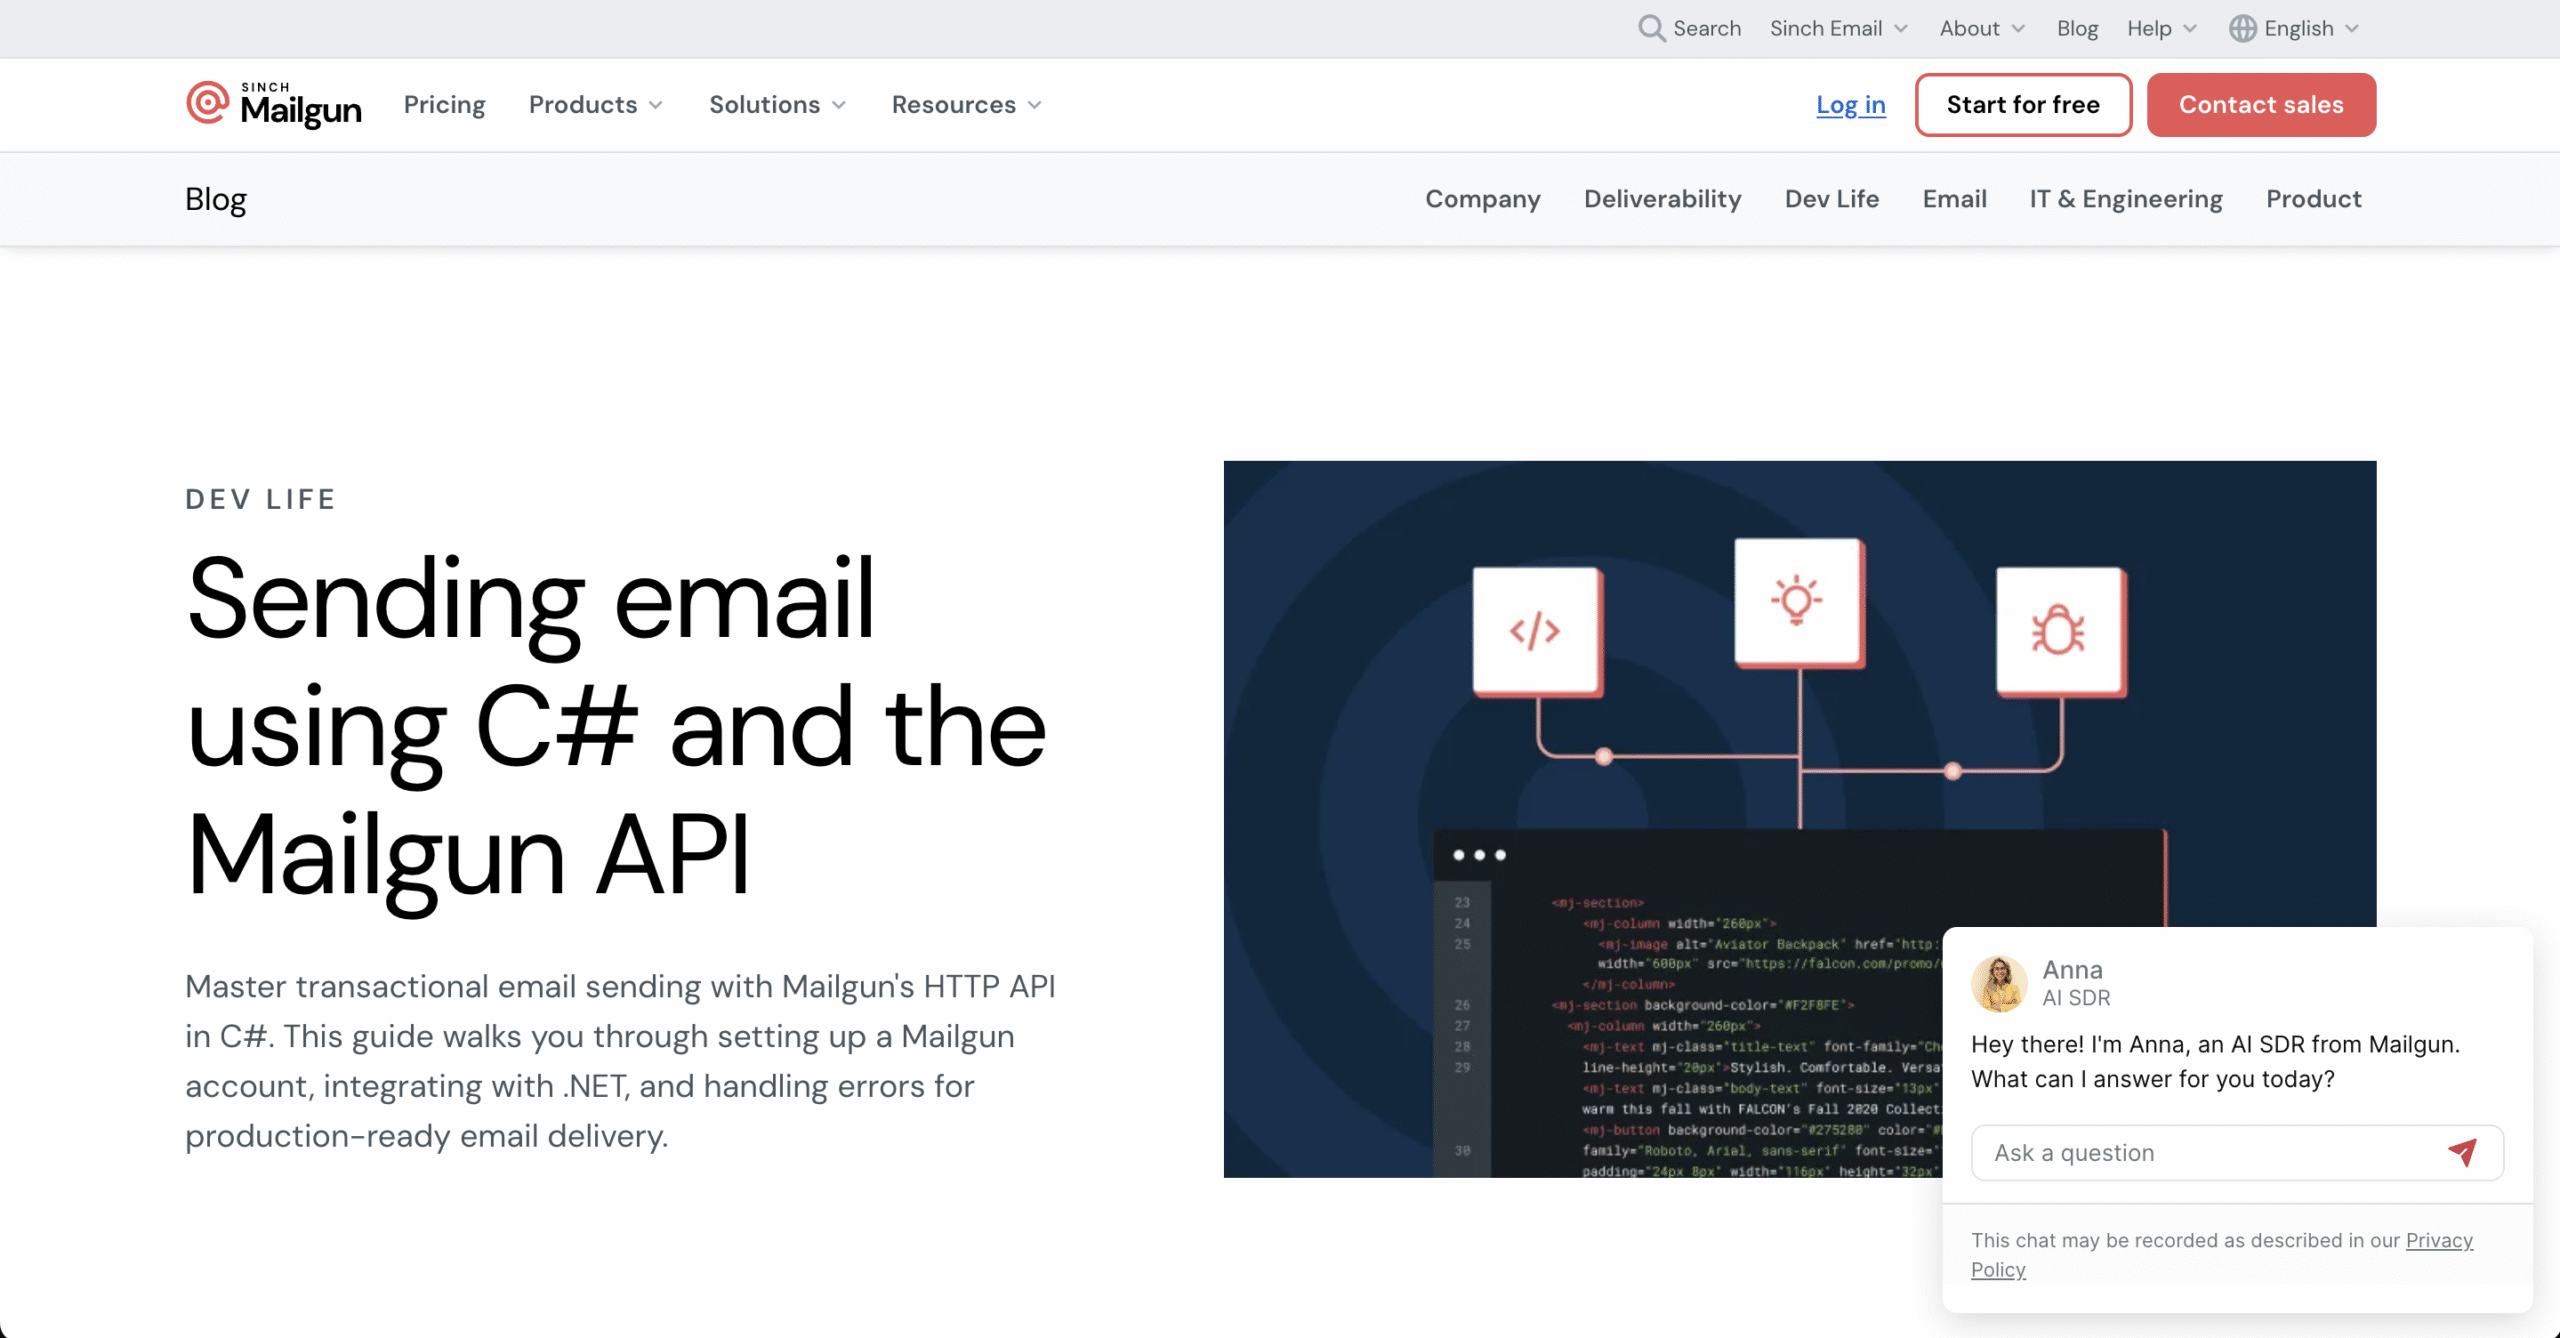Click the bug icon card
The height and width of the screenshot is (1338, 2560).
pyautogui.click(x=2059, y=631)
